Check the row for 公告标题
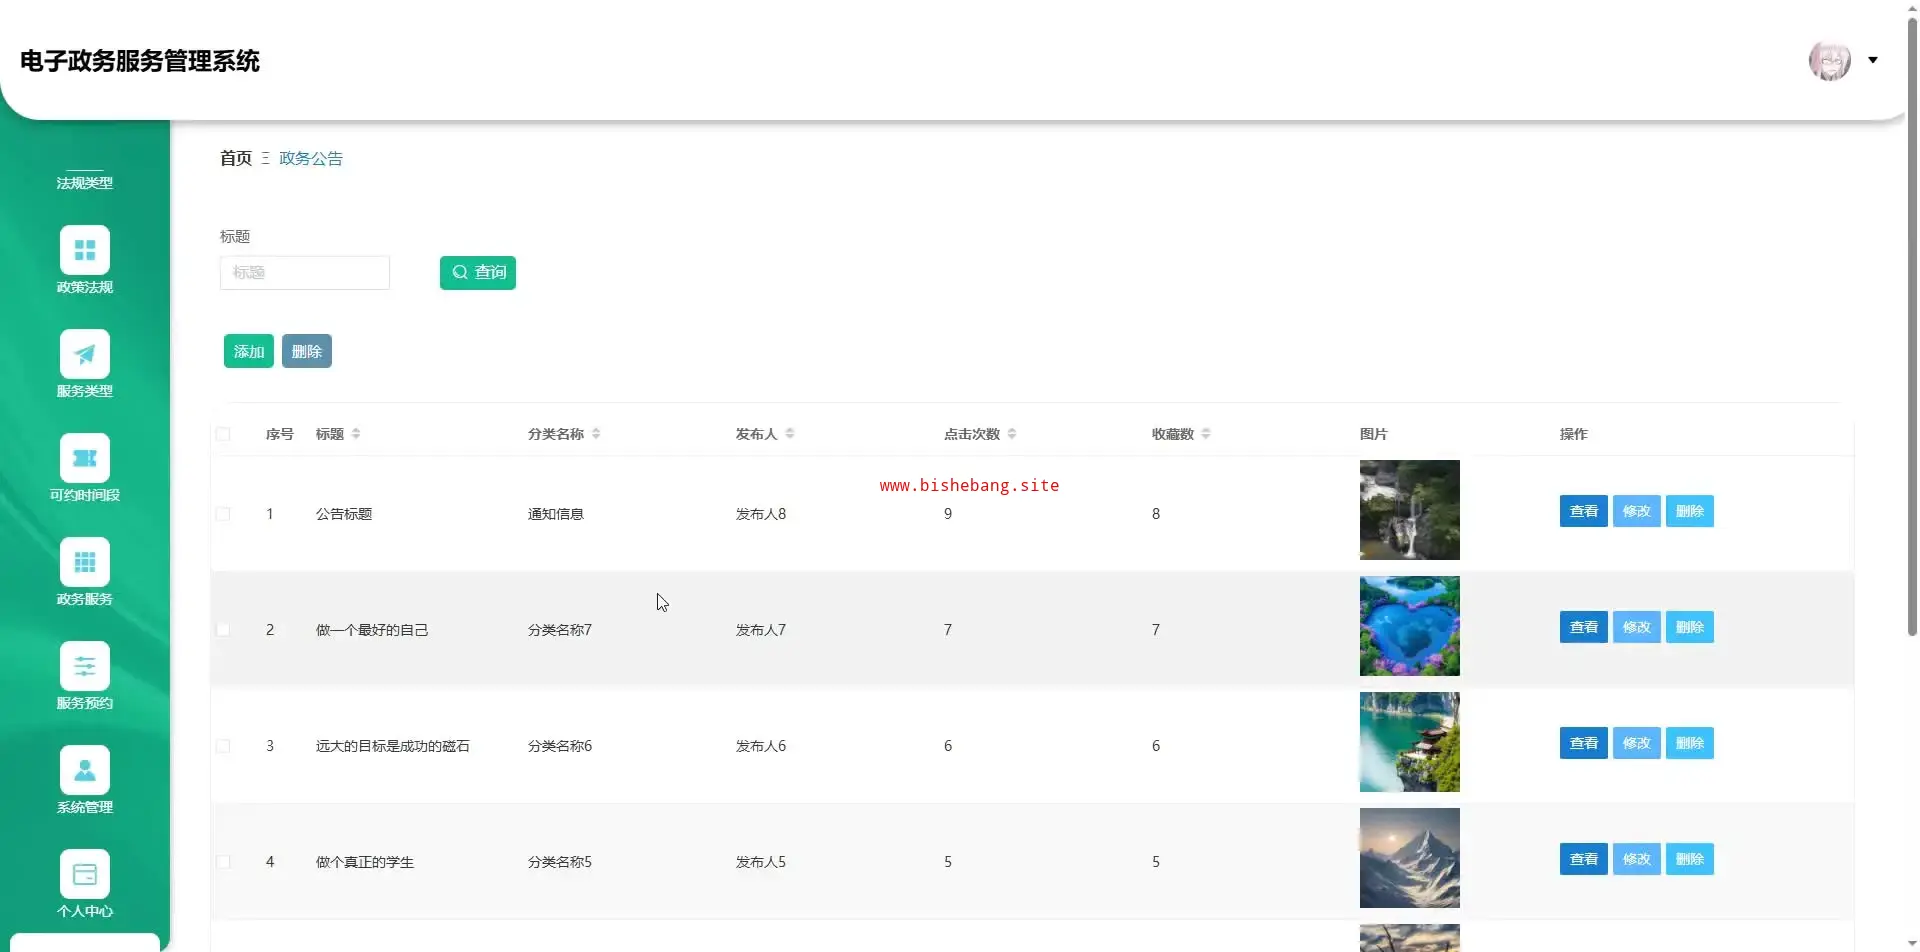The height and width of the screenshot is (952, 1920). click(223, 514)
